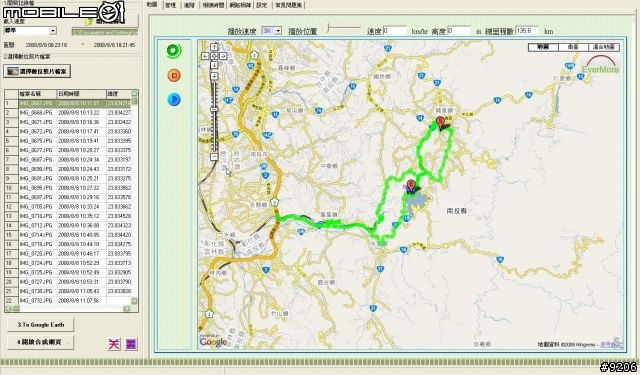Click the 播放位置 playback position slider
The width and height of the screenshot is (640, 375).
point(344,28)
